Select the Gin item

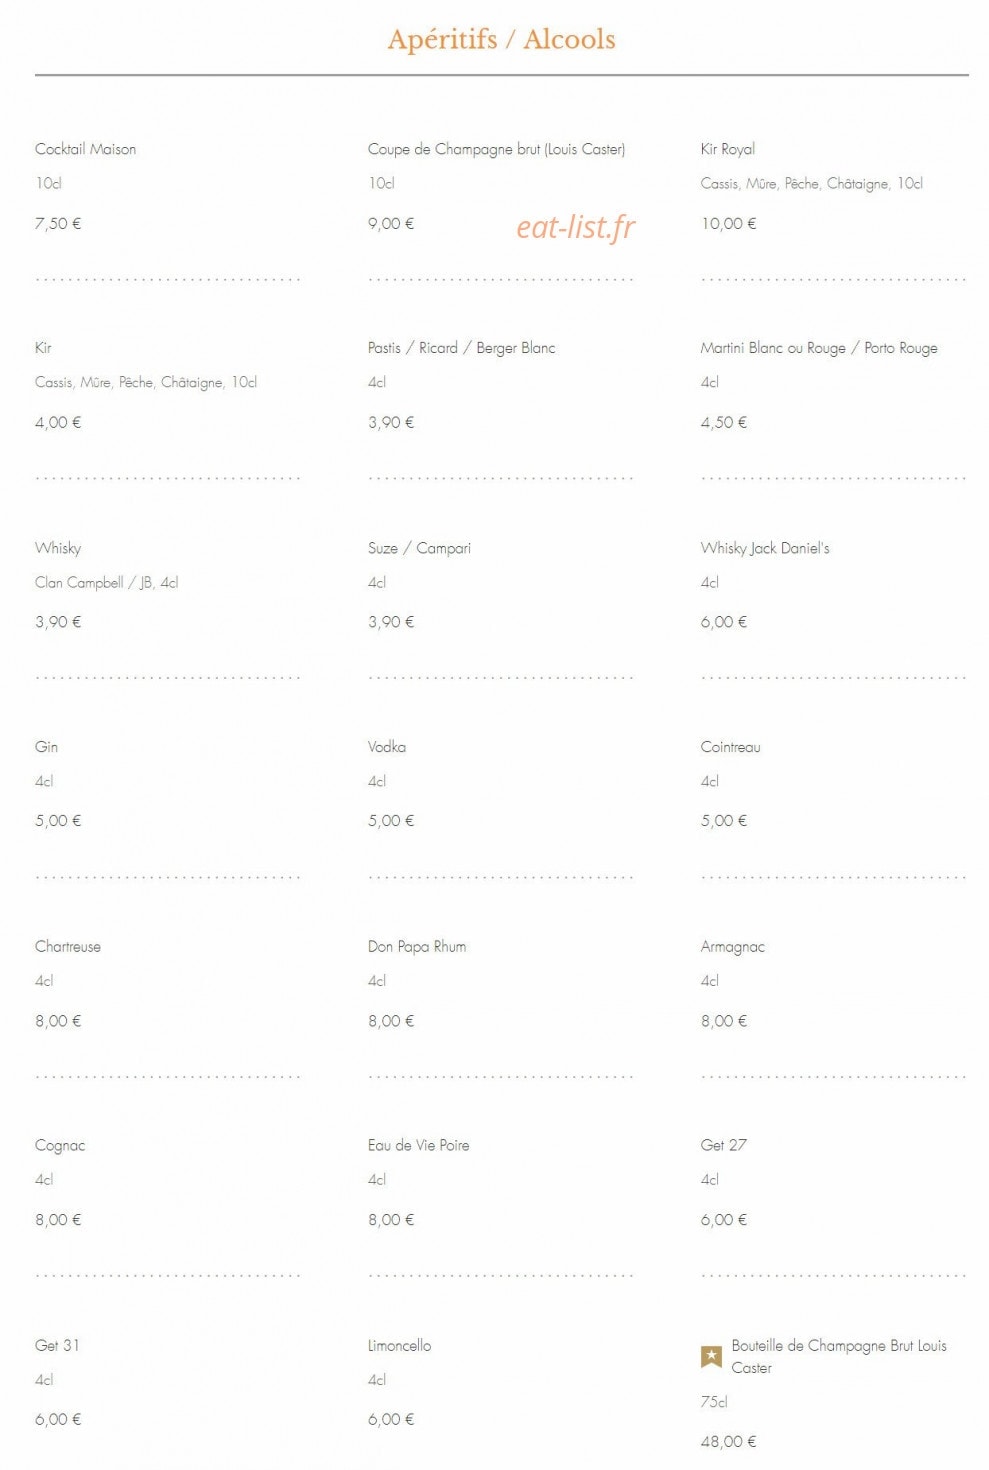[x=46, y=747]
